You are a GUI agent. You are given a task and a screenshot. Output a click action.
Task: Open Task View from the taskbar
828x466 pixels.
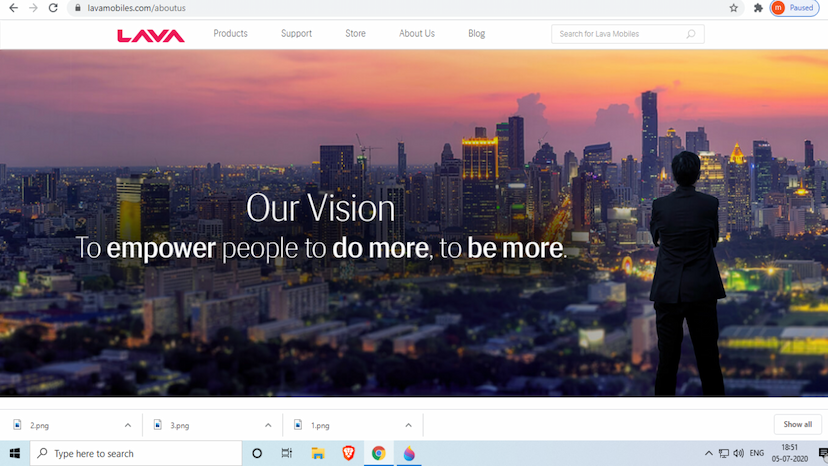(287, 453)
